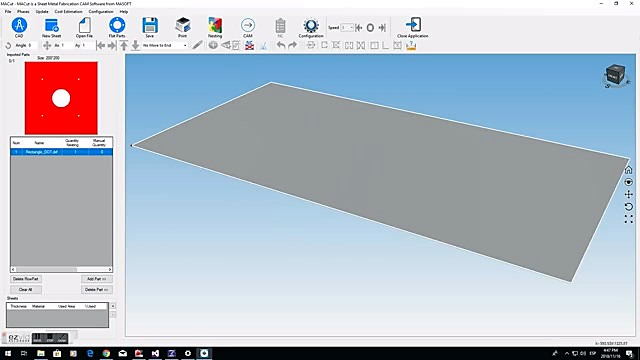The width and height of the screenshot is (640, 360).
Task: Select the Rectangle_DOT.dxf row
Action: click(x=61, y=152)
